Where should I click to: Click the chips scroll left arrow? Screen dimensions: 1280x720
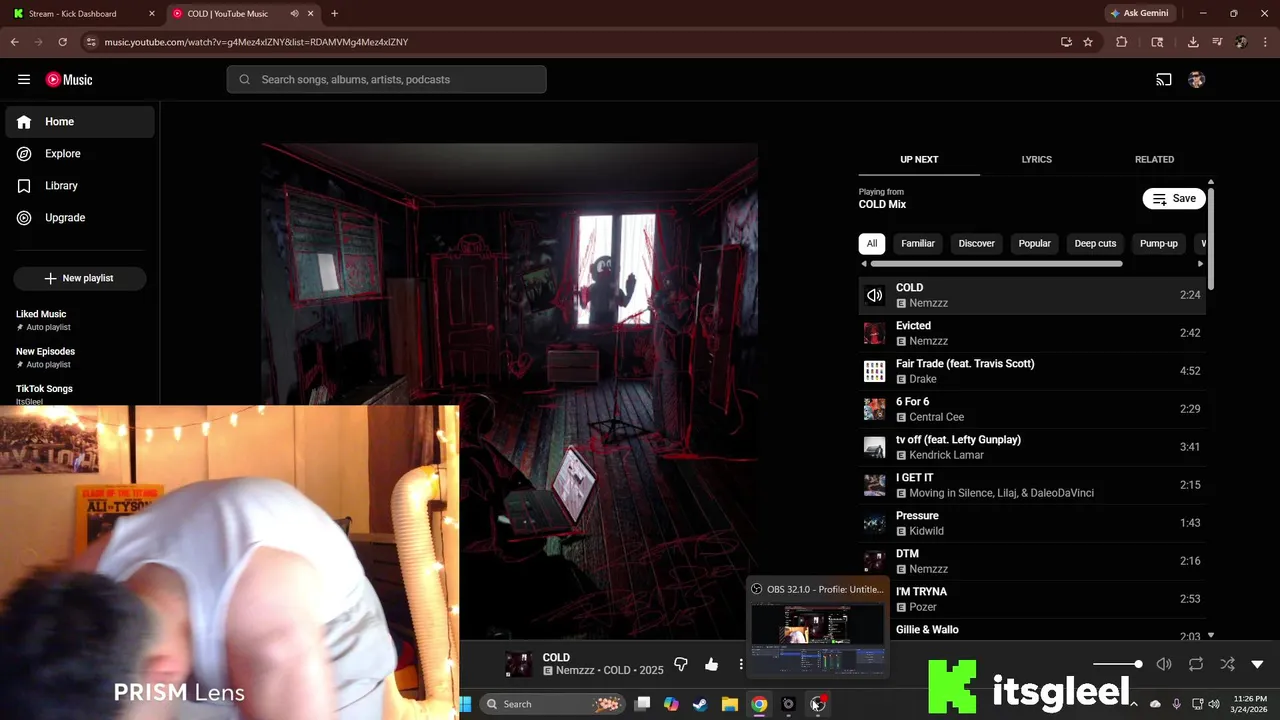coord(864,264)
